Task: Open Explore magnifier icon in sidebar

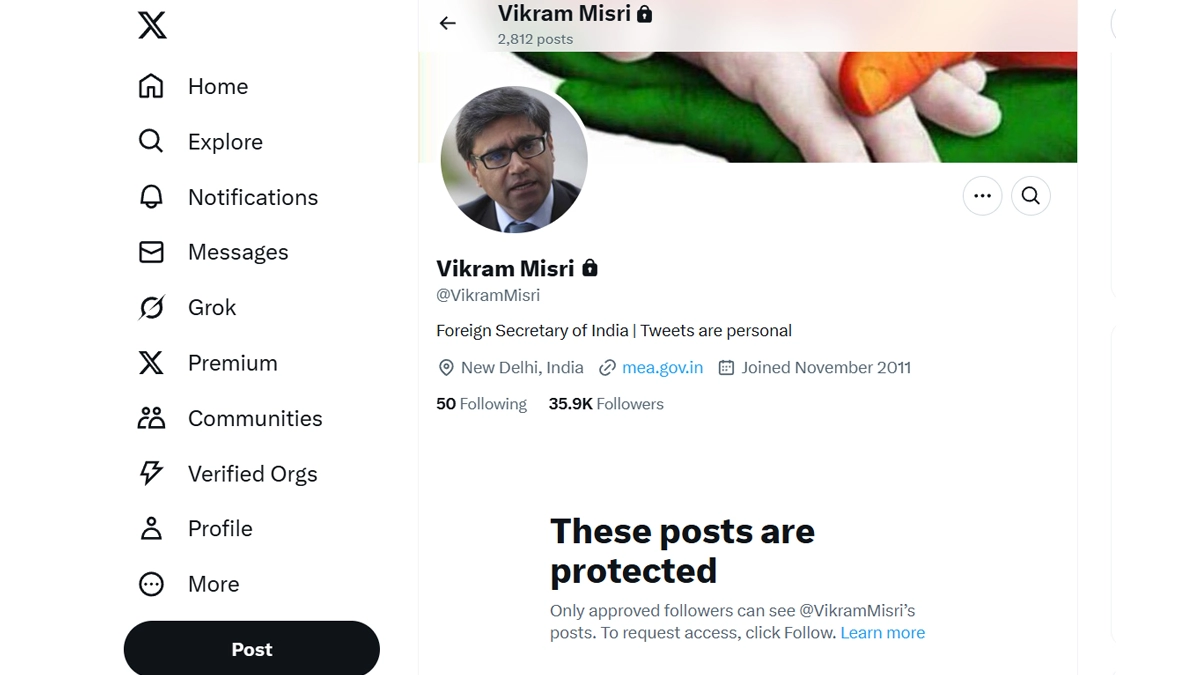Action: pyautogui.click(x=151, y=141)
